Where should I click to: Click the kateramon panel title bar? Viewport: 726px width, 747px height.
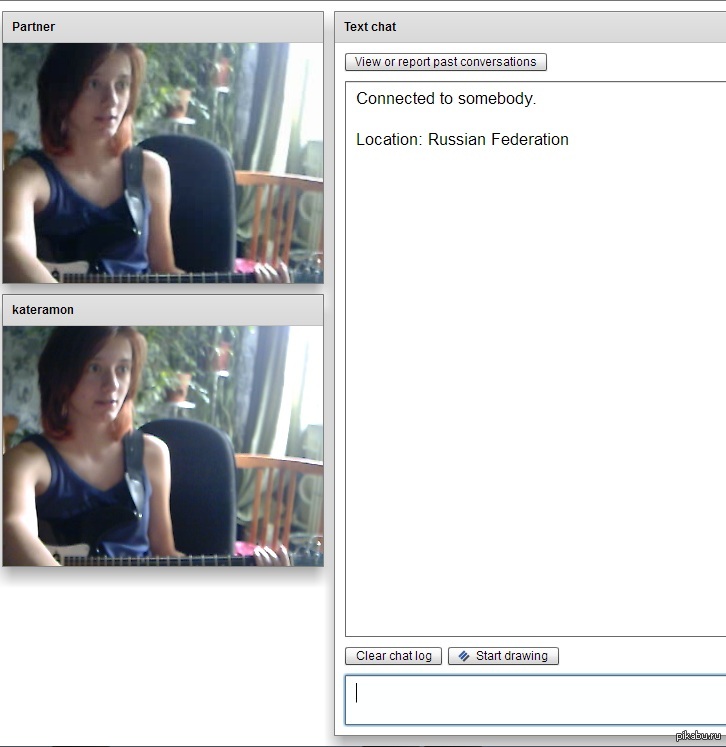[163, 310]
